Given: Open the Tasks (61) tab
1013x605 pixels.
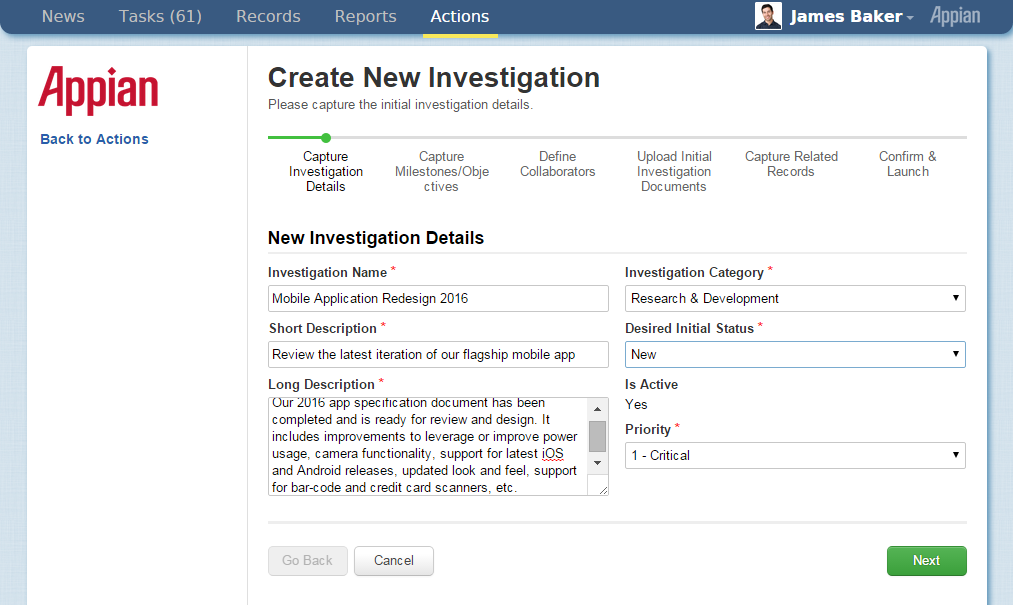Looking at the screenshot, I should click(160, 17).
